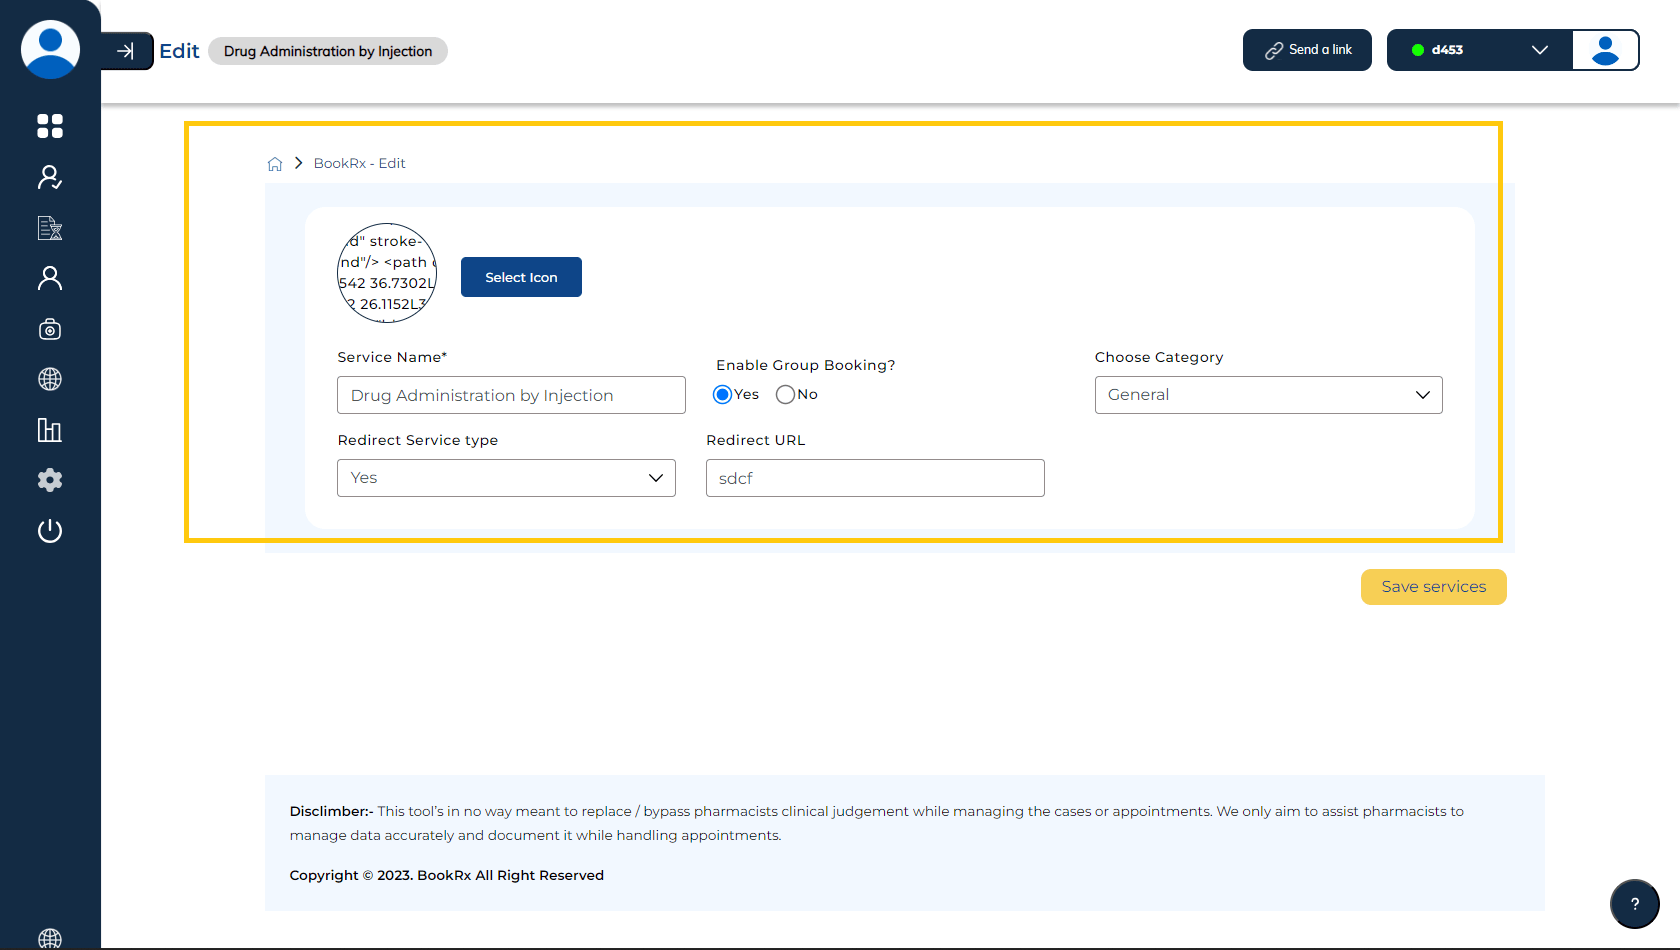Enable group booking by selecting Yes
This screenshot has height=950, width=1680.
[722, 394]
